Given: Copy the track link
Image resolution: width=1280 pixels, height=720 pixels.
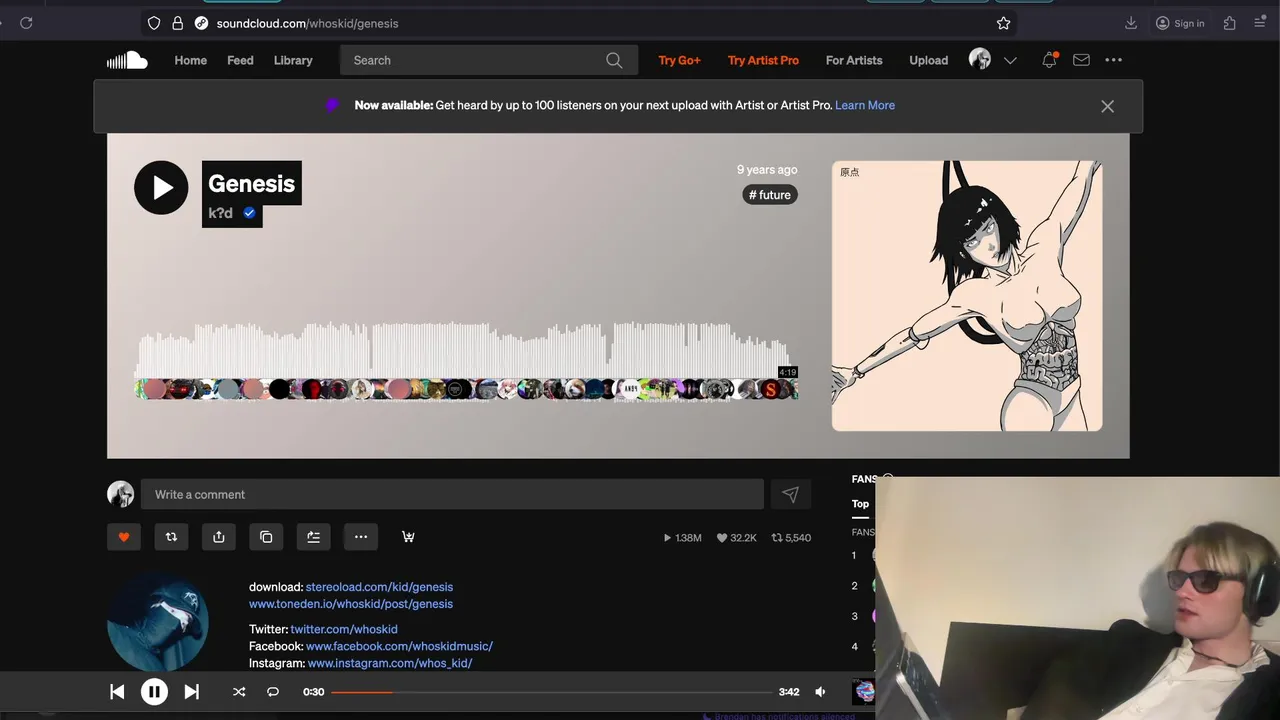Looking at the screenshot, I should point(266,537).
